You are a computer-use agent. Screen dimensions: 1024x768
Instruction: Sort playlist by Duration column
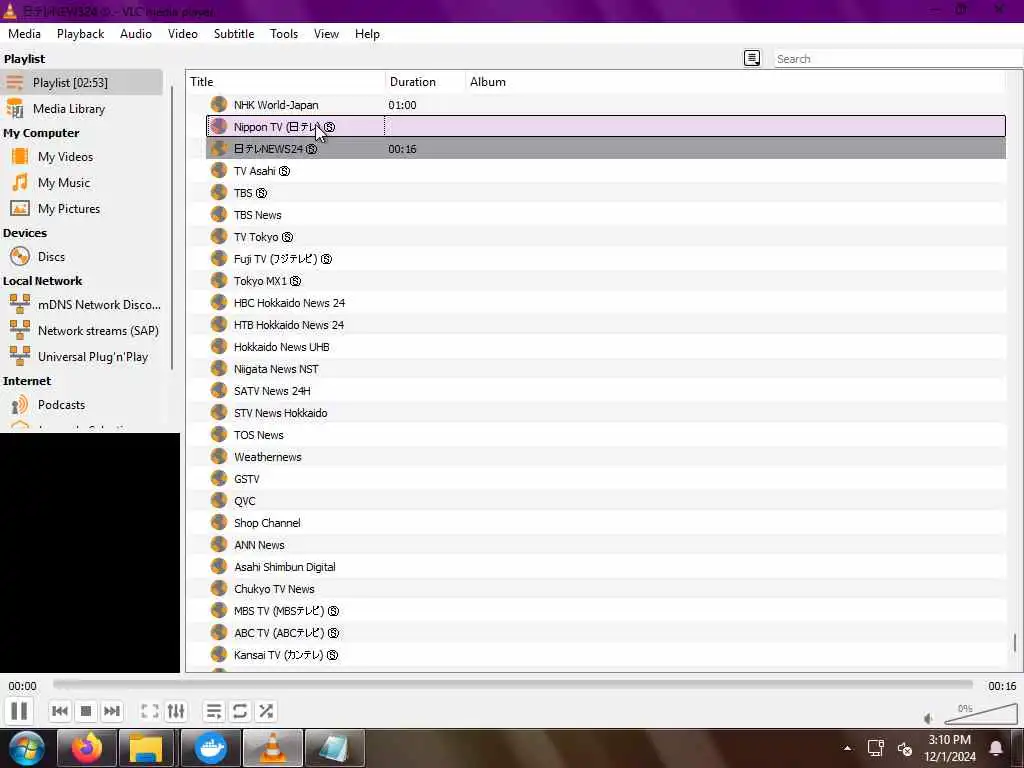[x=425, y=82]
